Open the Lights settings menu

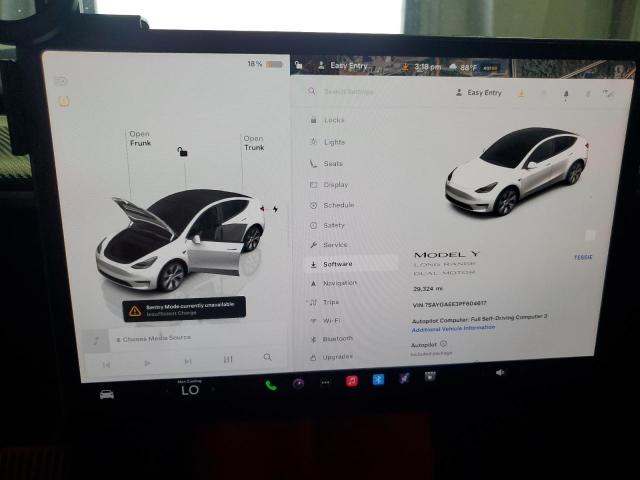328,142
